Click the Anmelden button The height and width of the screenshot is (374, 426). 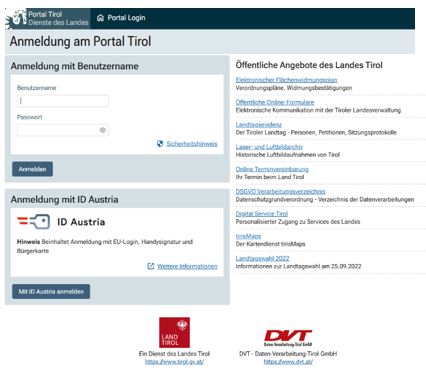click(x=32, y=169)
